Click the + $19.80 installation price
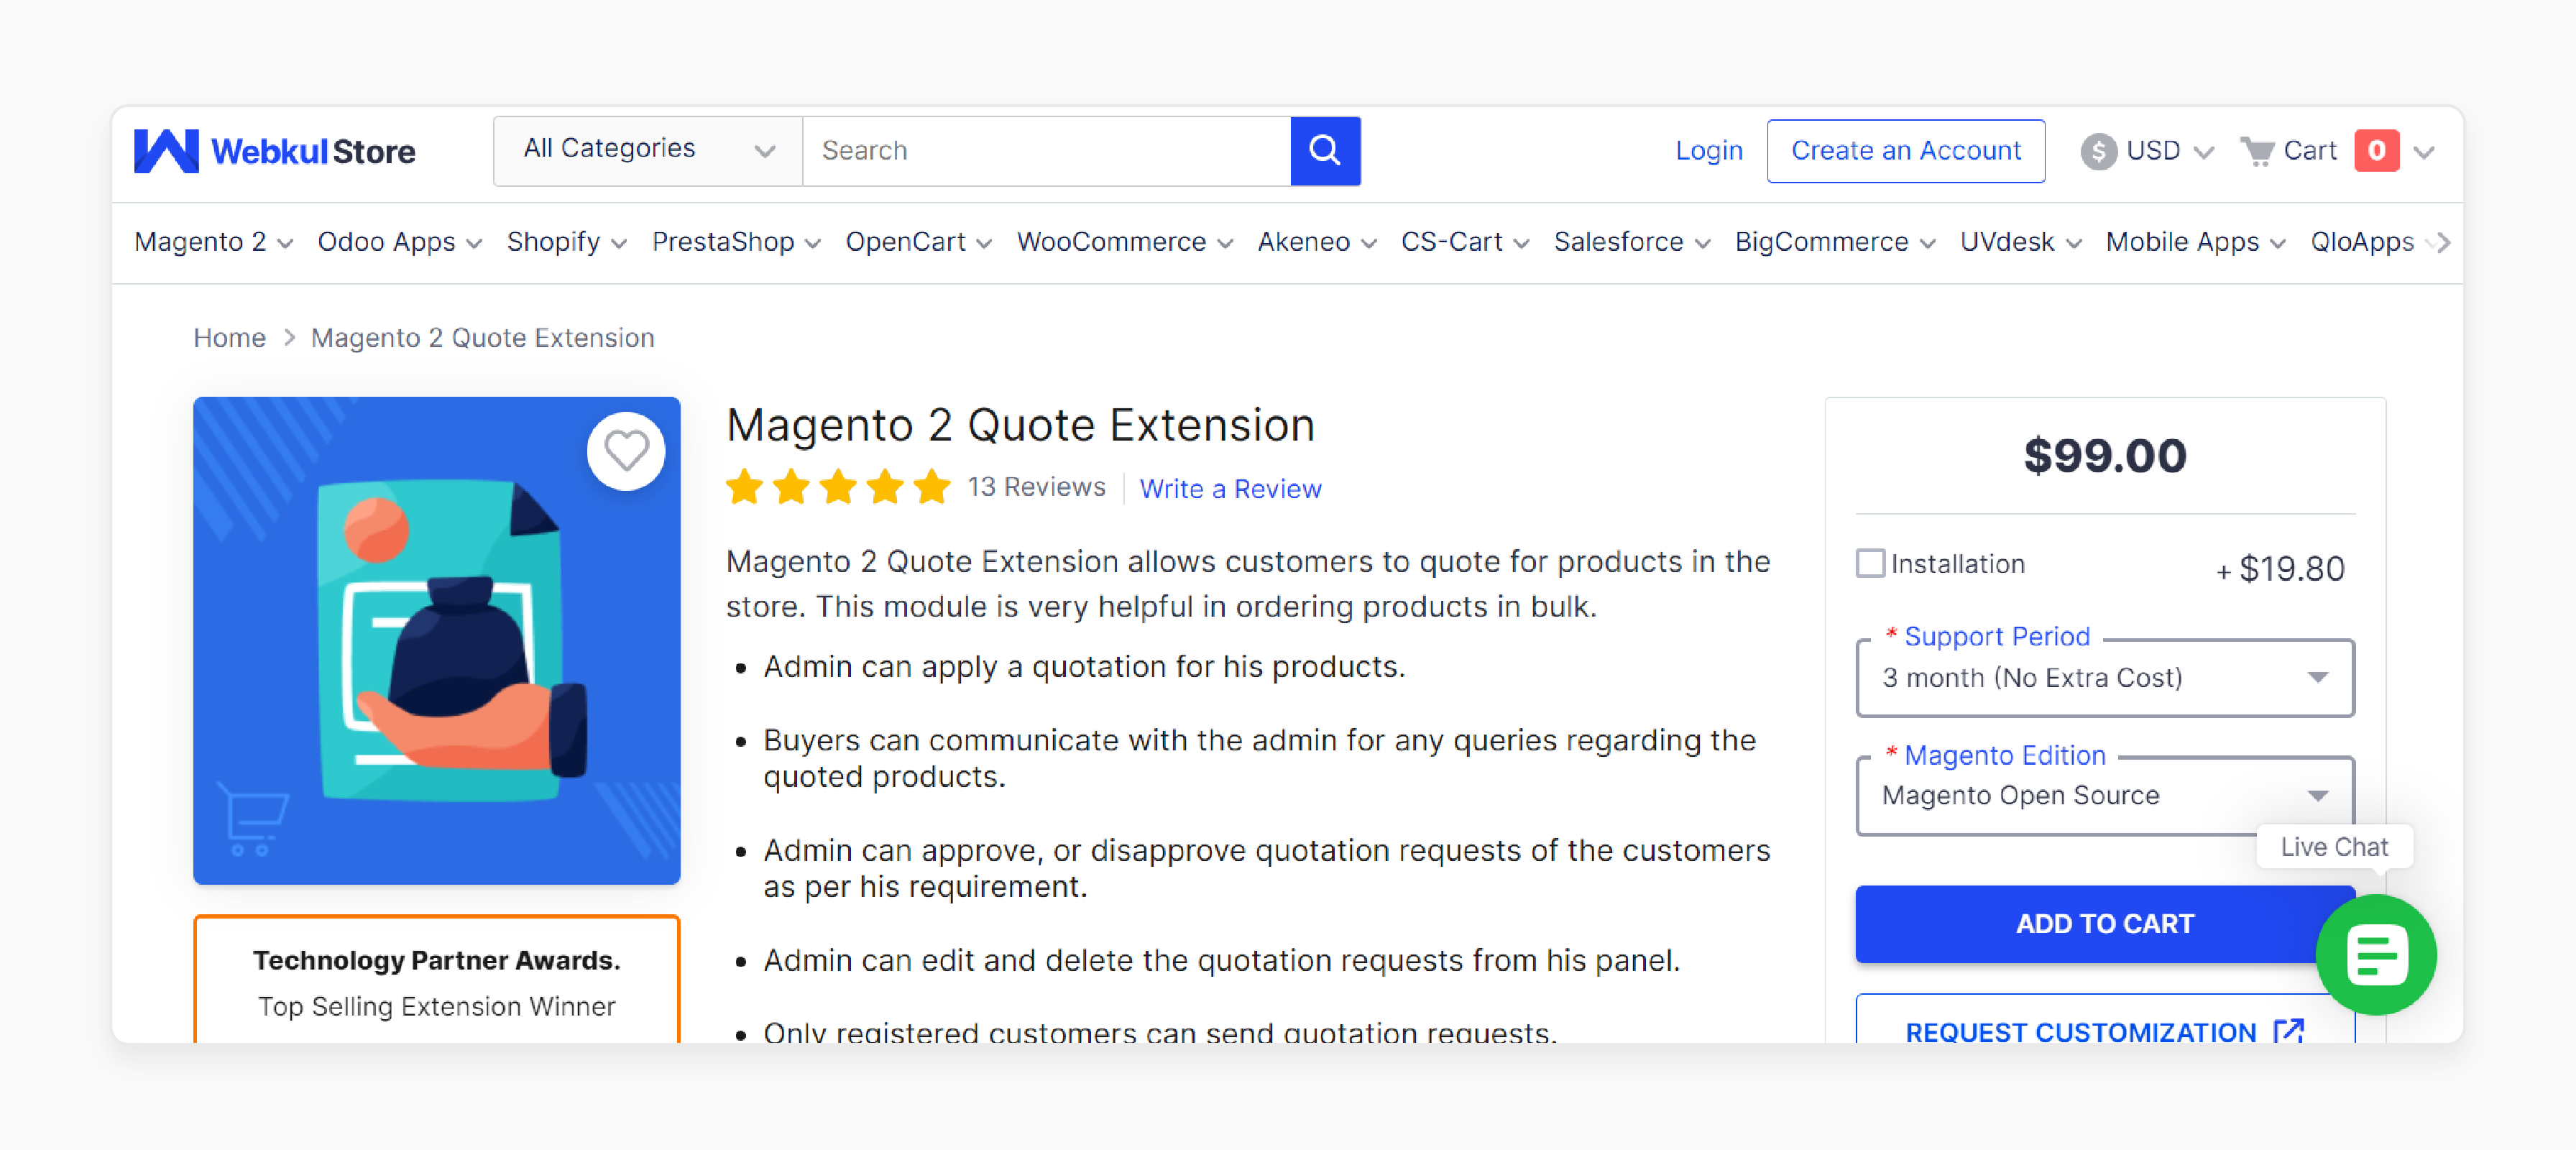This screenshot has height=1150, width=2576. click(2280, 569)
